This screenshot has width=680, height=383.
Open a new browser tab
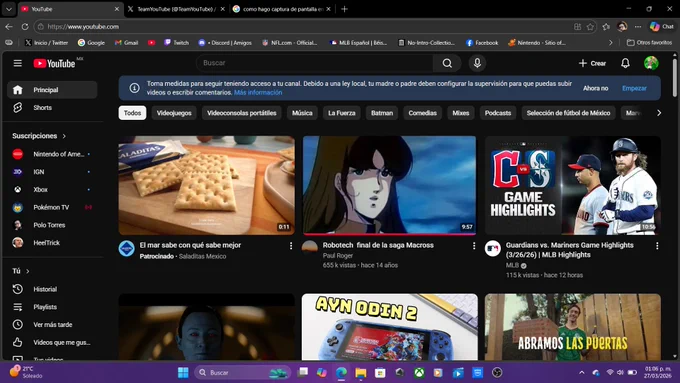point(344,9)
